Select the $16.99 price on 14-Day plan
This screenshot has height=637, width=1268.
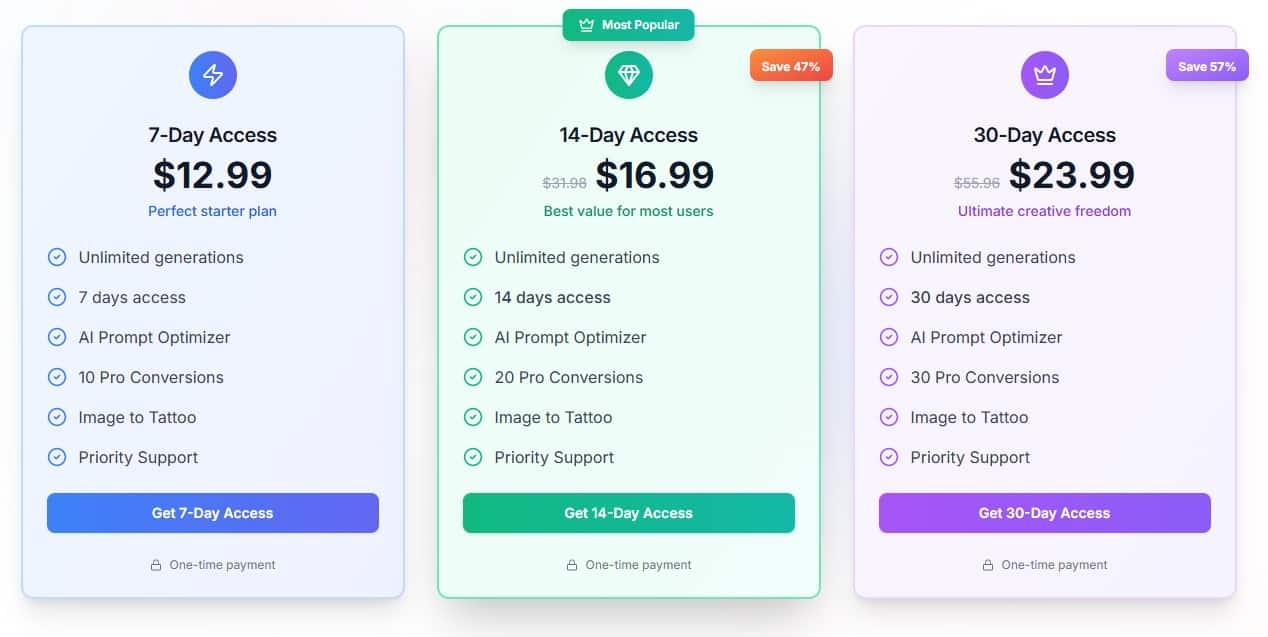tap(655, 174)
